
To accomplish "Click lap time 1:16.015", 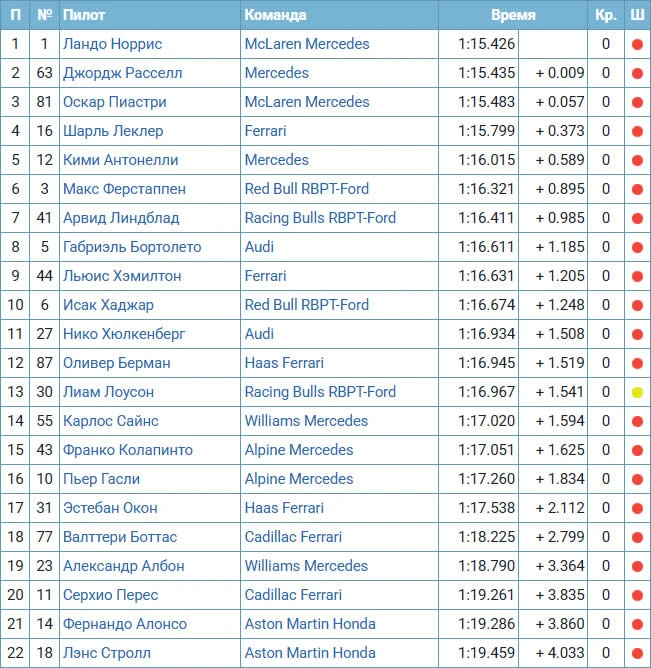I will pyautogui.click(x=486, y=160).
